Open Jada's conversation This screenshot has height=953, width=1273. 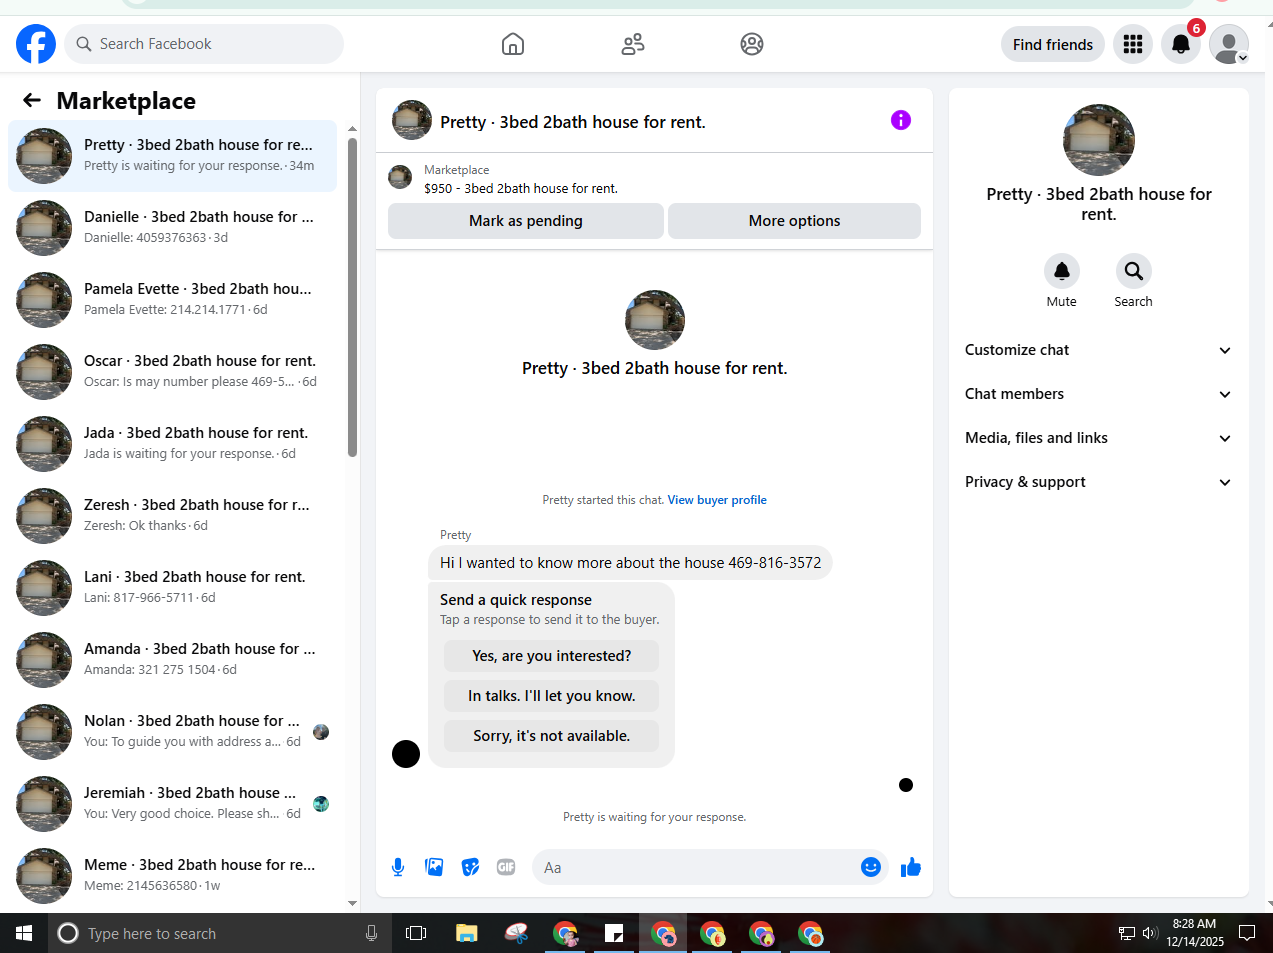pyautogui.click(x=172, y=443)
